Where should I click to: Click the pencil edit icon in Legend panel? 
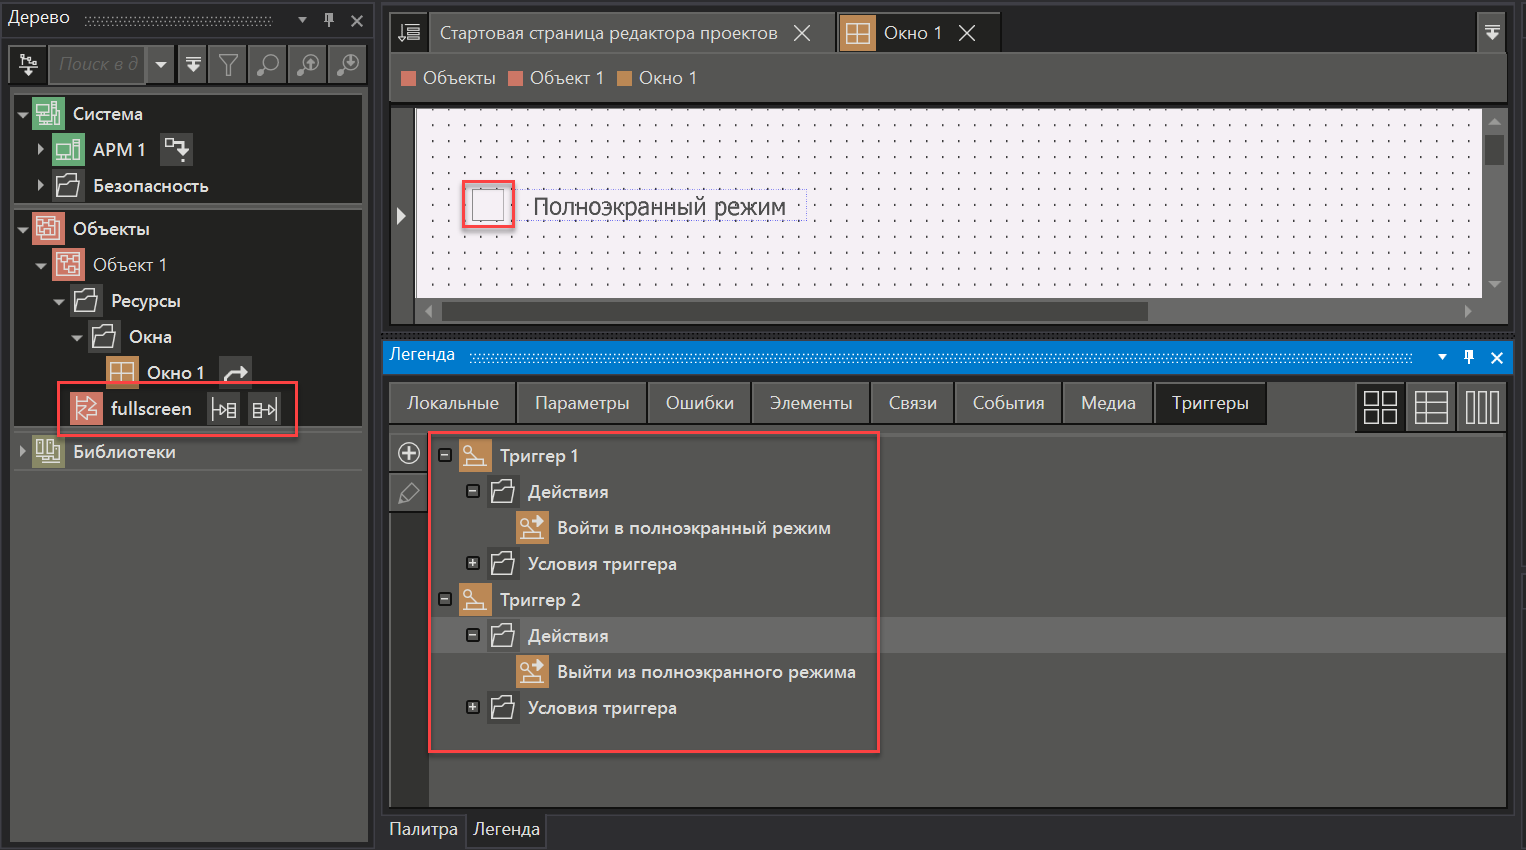tap(409, 493)
